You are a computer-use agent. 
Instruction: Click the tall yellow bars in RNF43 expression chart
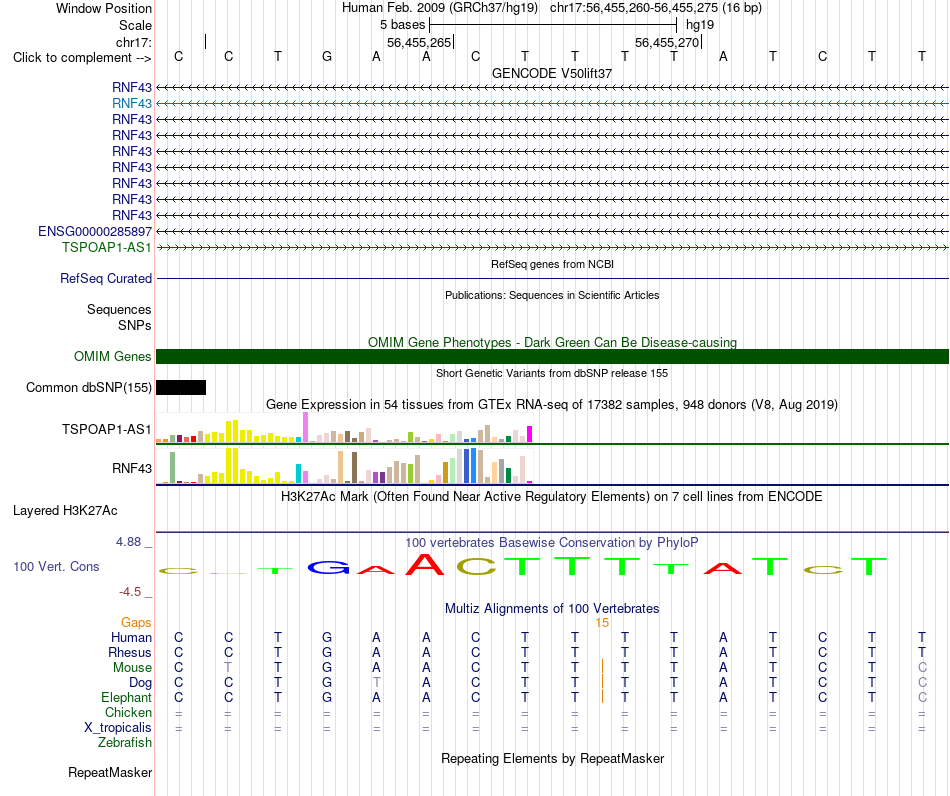(232, 465)
